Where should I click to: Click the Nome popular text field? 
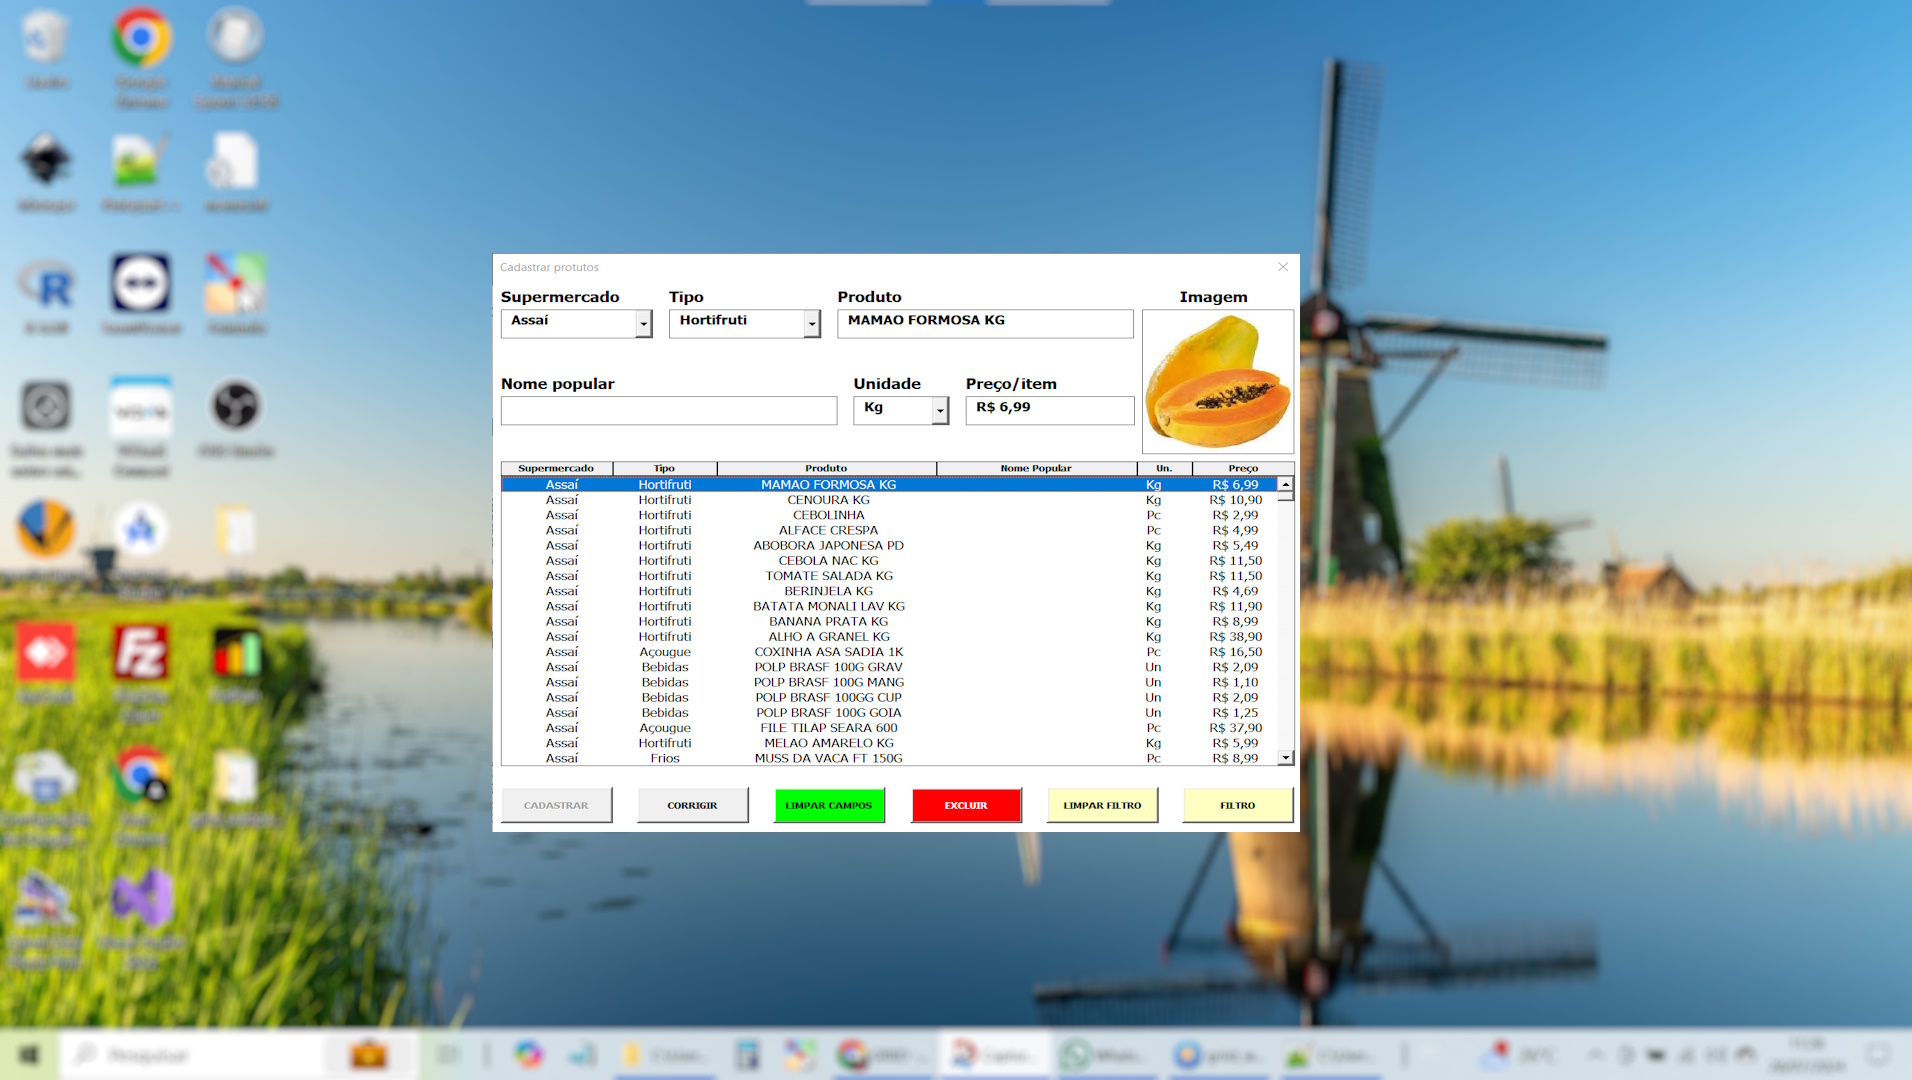click(x=668, y=410)
